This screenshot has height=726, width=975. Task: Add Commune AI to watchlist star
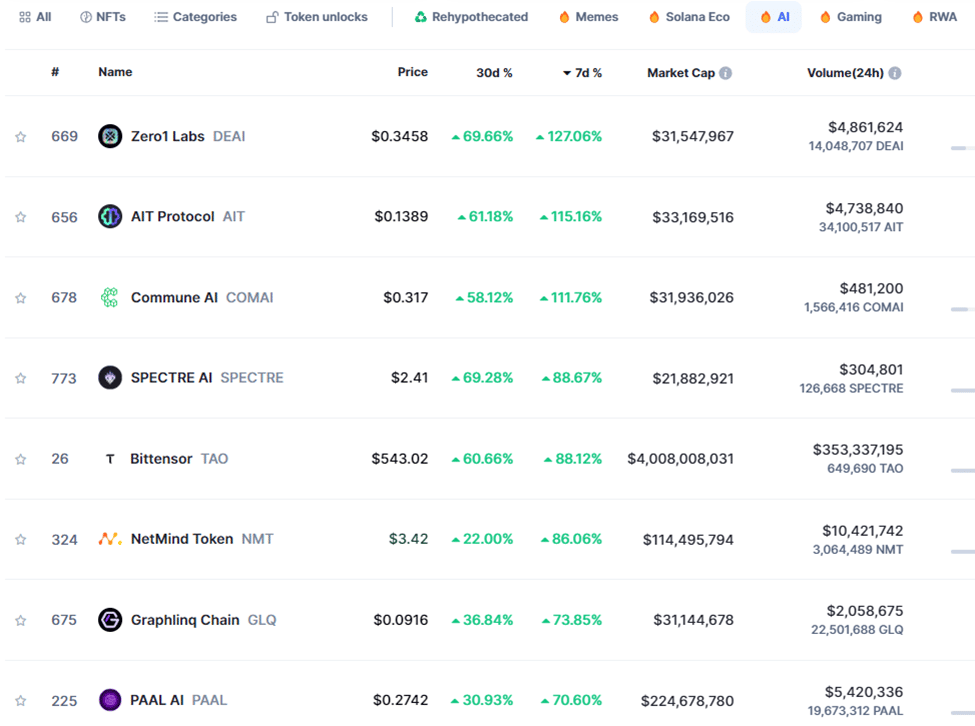tap(21, 298)
